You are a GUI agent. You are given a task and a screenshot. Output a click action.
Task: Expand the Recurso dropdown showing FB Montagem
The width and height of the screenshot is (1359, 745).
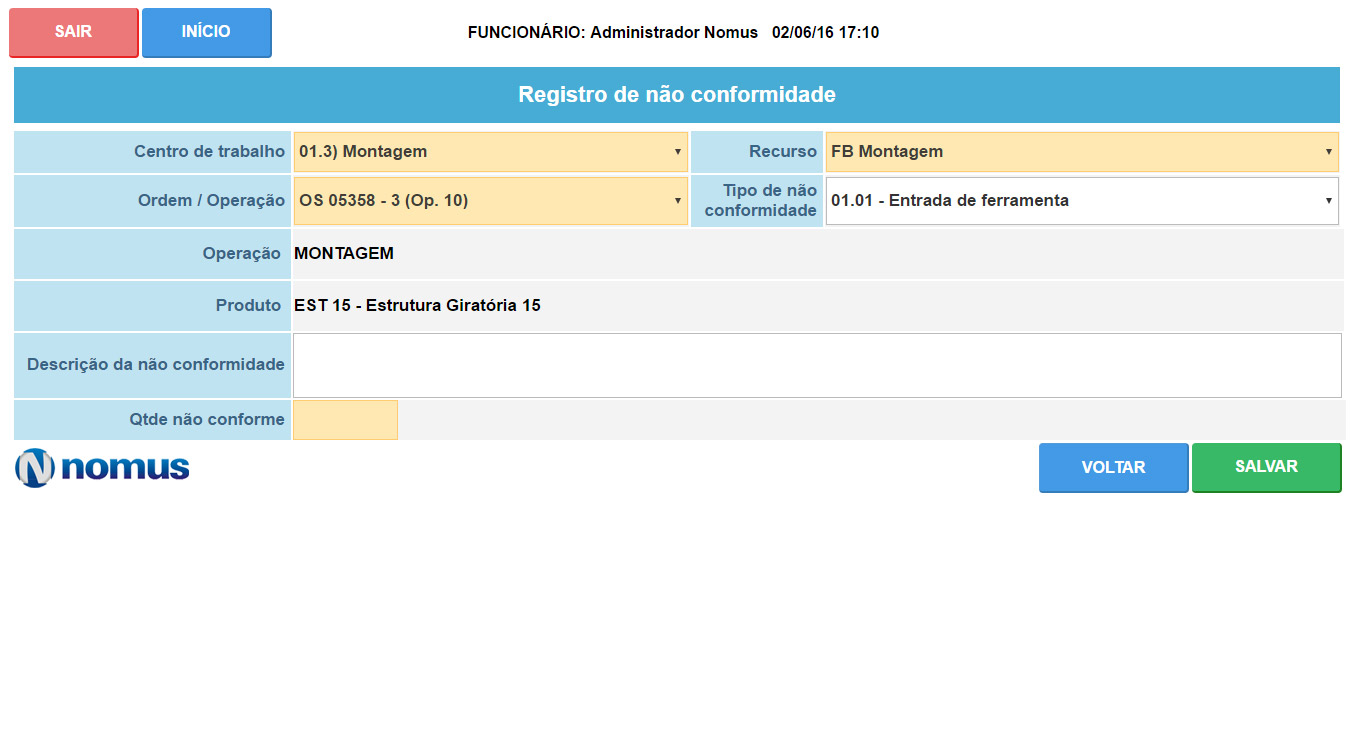click(x=1081, y=152)
